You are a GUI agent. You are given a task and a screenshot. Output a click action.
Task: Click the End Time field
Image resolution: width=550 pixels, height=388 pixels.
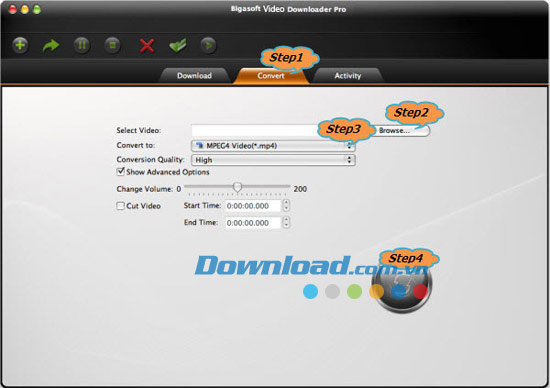point(253,223)
